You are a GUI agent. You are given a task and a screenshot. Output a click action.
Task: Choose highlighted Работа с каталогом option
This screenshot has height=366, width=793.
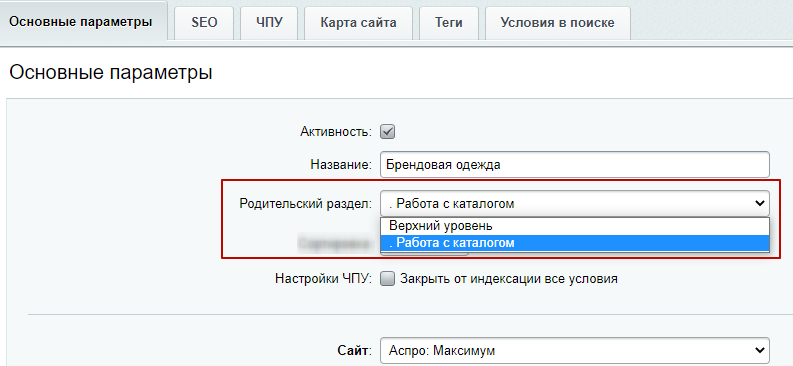[575, 243]
